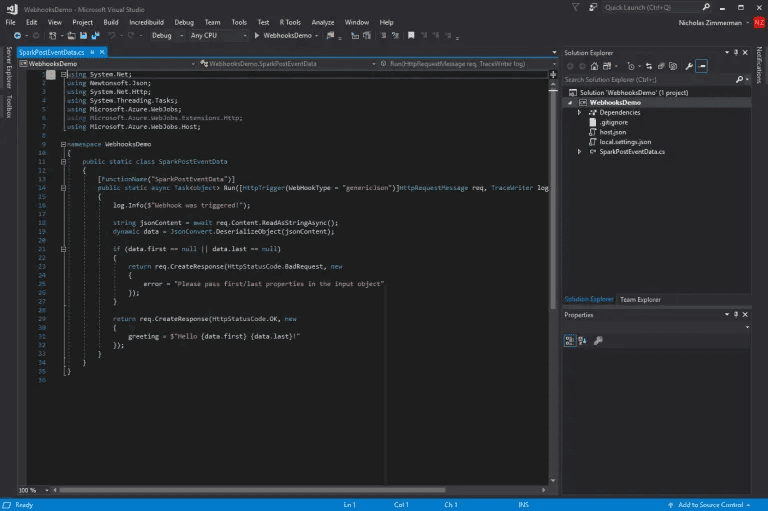Screen dimensions: 768x511
Task: Toggle Categorized view in Properties panel
Action: click(570, 340)
